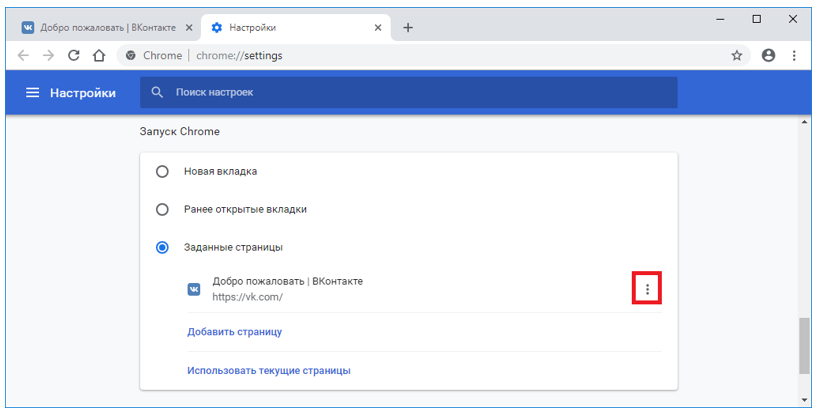The image size is (820, 412).
Task: Bookmark this page with the star icon
Action: (x=737, y=55)
